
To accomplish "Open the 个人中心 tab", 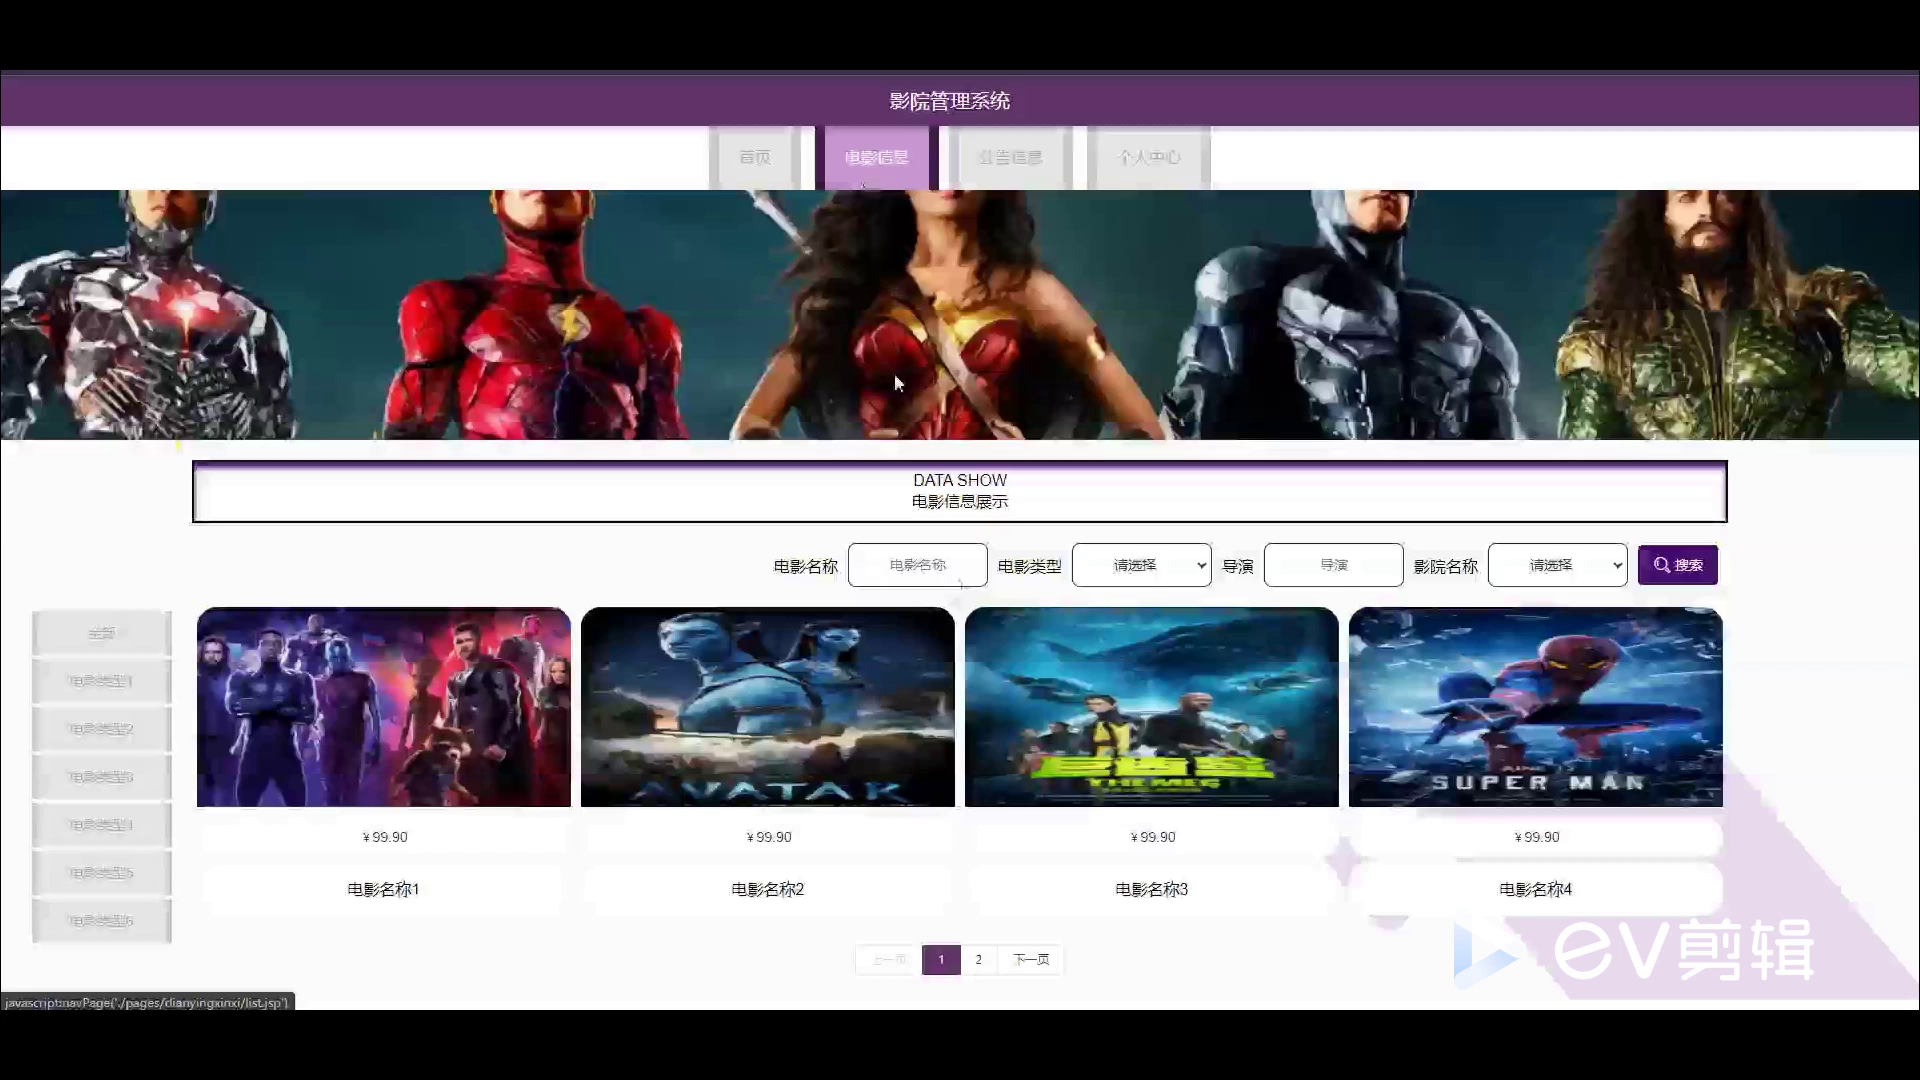I will (1149, 157).
